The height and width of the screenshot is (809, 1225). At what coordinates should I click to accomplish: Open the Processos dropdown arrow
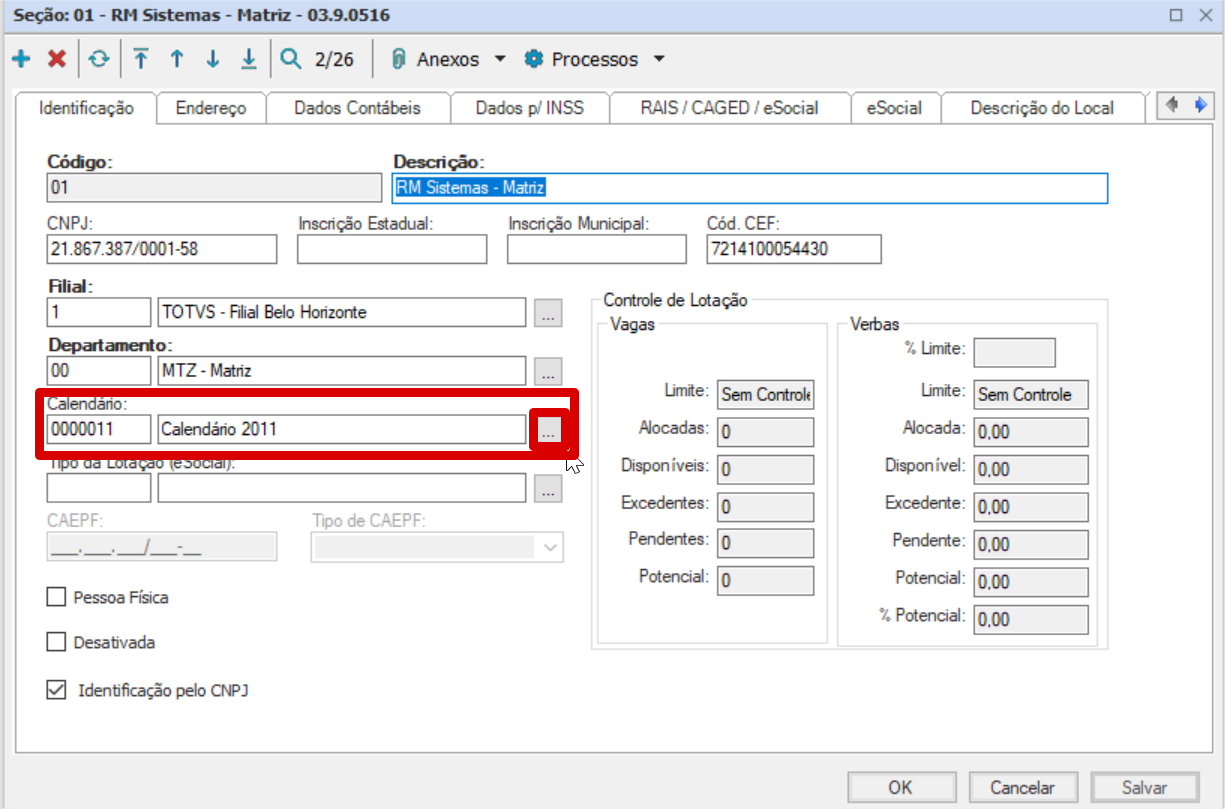(x=658, y=59)
